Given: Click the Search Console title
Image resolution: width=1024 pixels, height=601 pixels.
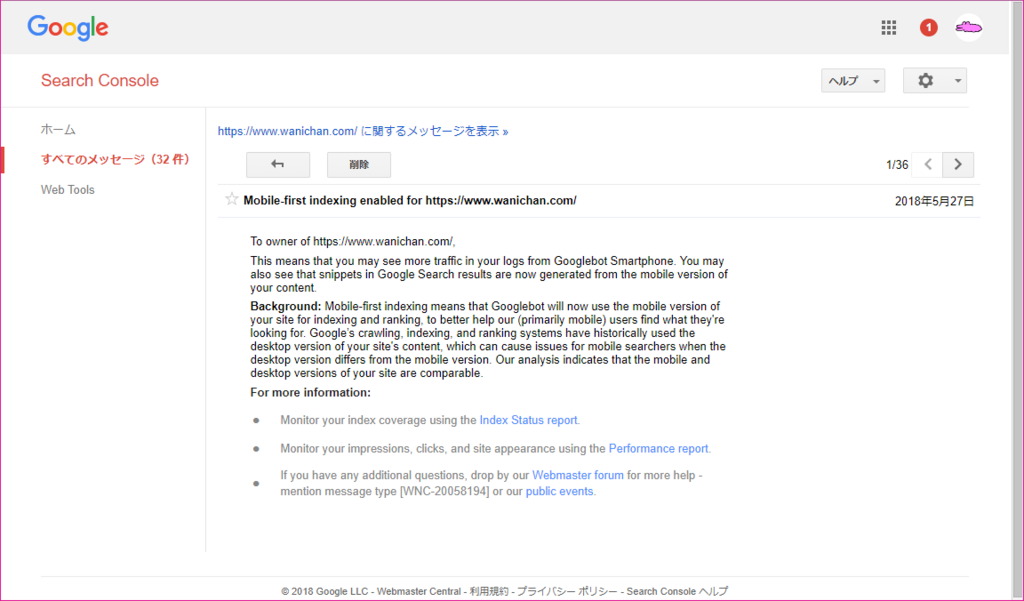Looking at the screenshot, I should coord(100,80).
